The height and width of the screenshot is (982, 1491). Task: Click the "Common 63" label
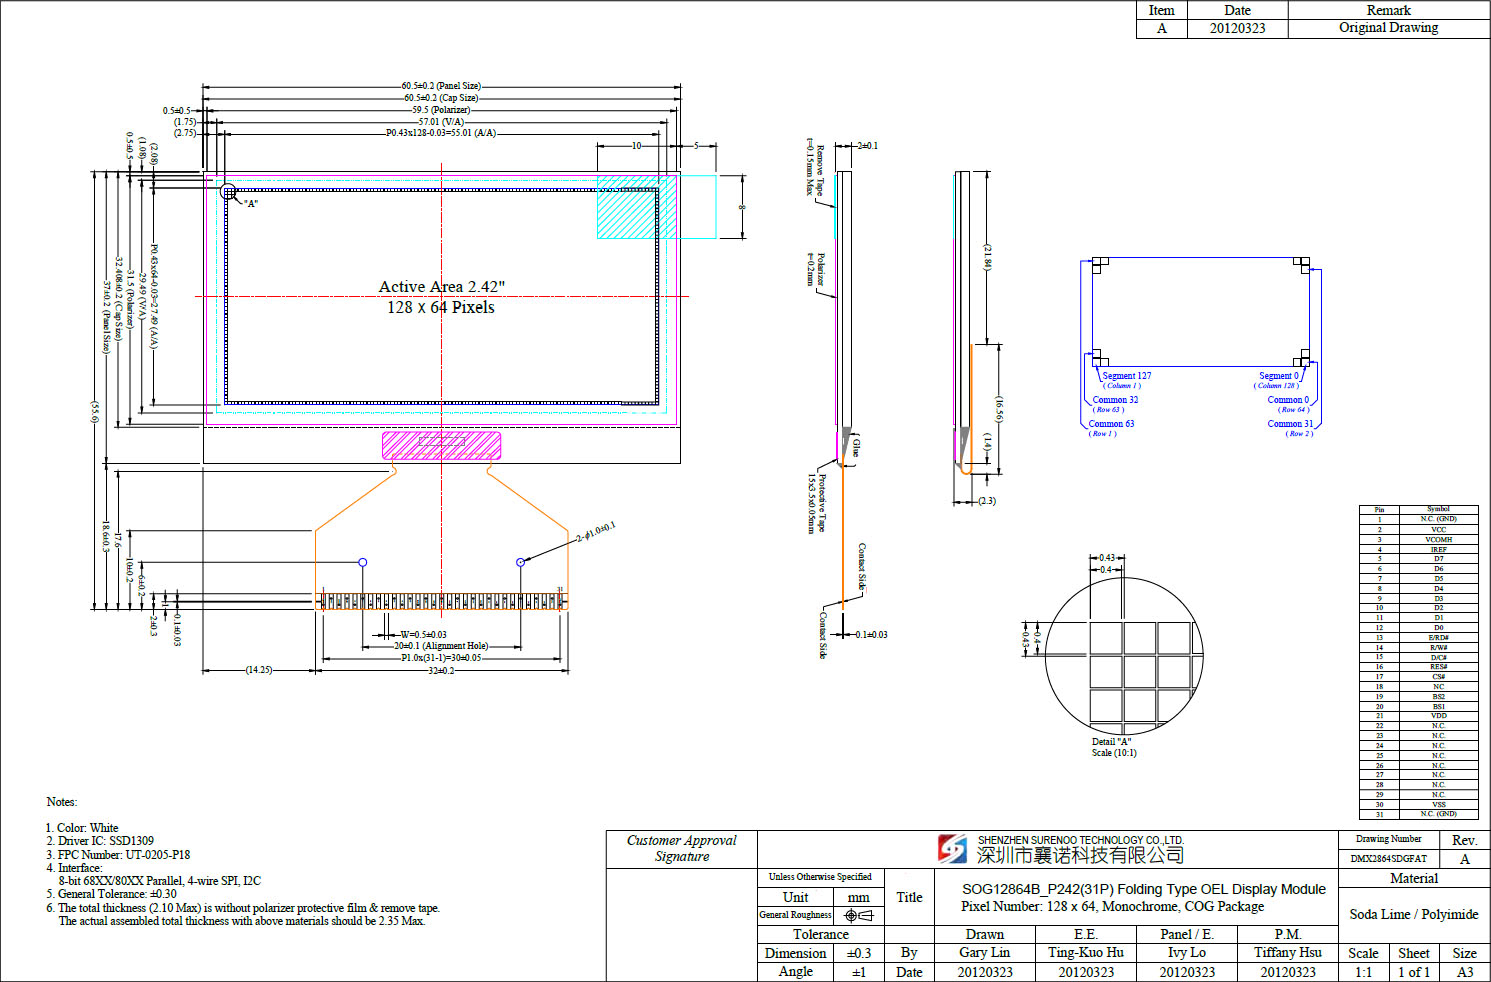1111,424
